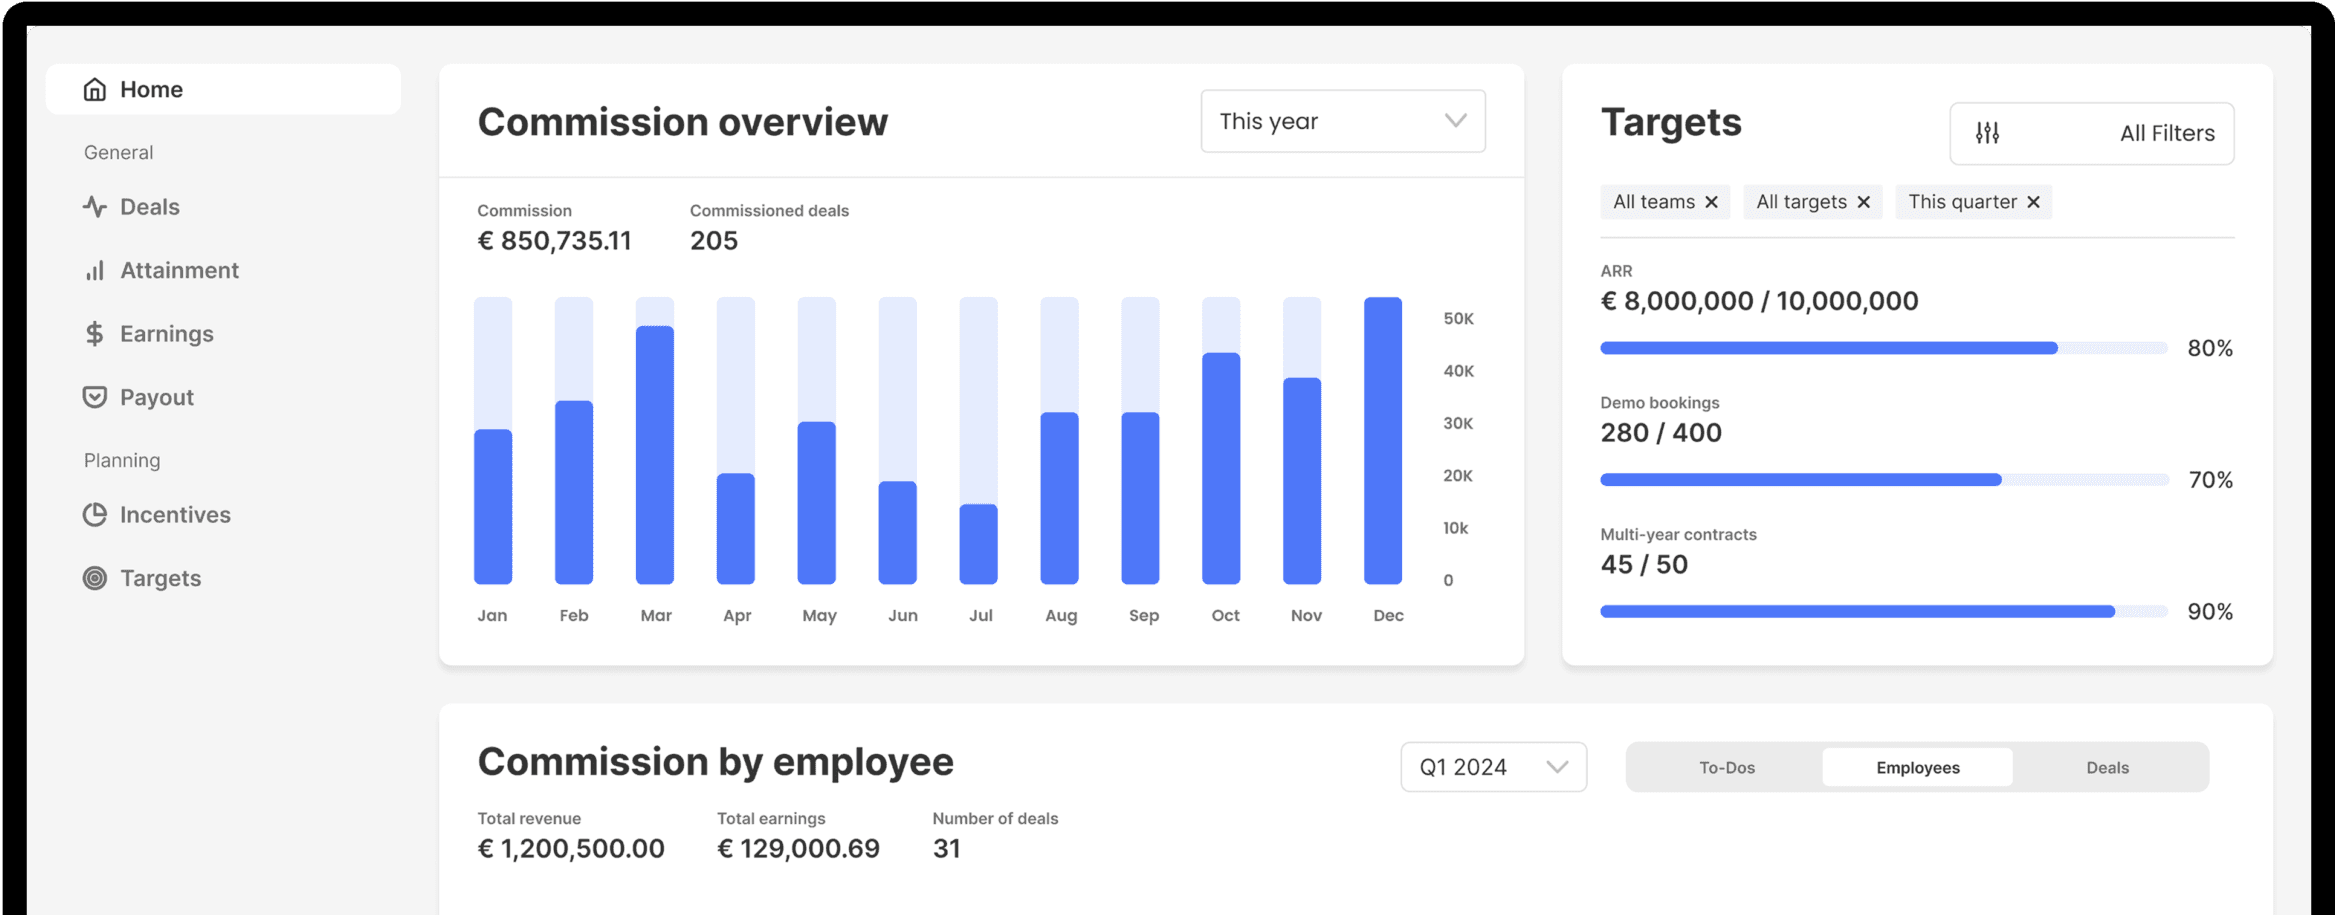Click the Oct bar in chart
This screenshot has height=915, width=2335.
[1221, 468]
